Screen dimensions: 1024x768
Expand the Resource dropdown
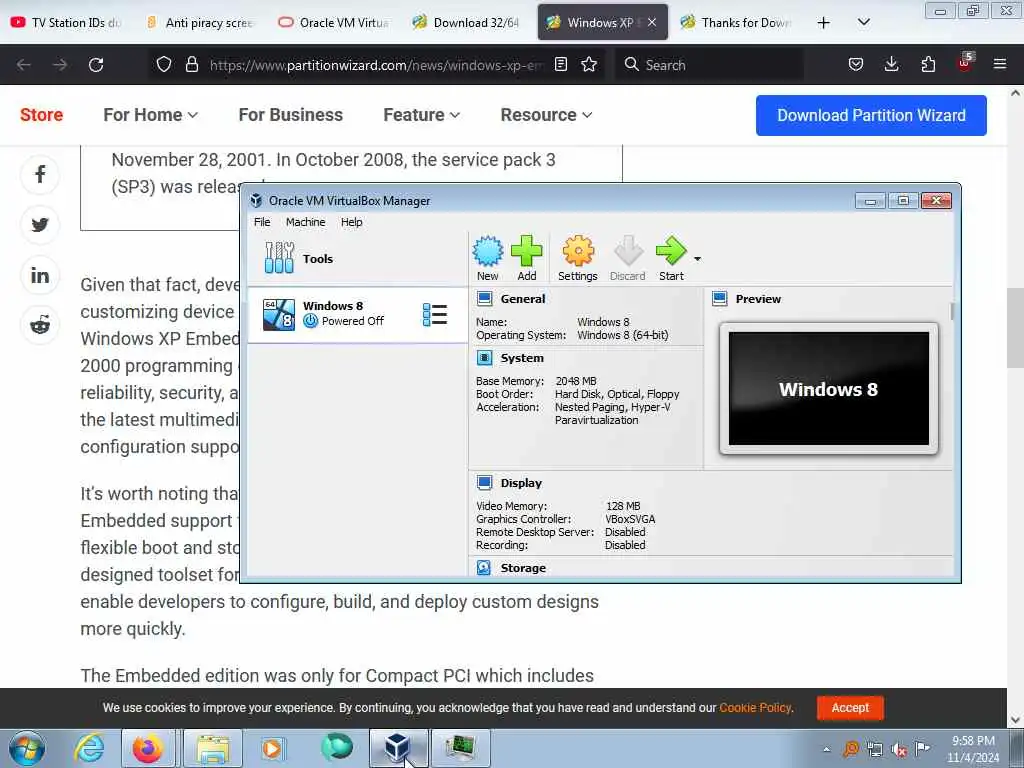tap(547, 115)
